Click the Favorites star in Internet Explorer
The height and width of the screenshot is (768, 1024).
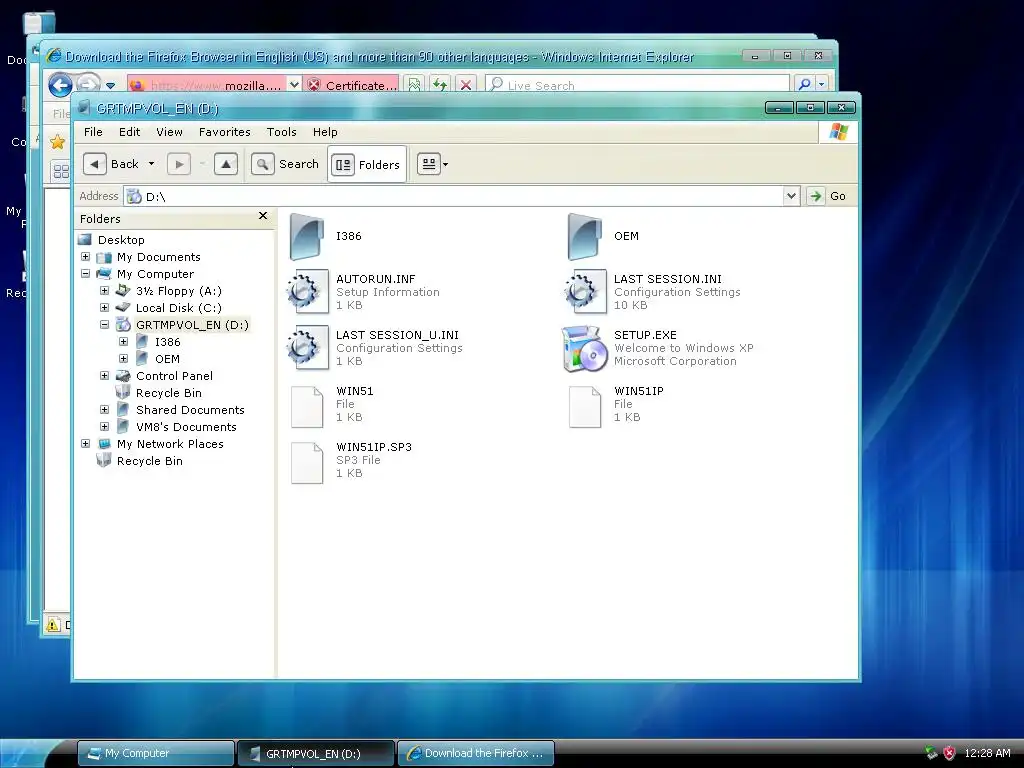pos(57,141)
